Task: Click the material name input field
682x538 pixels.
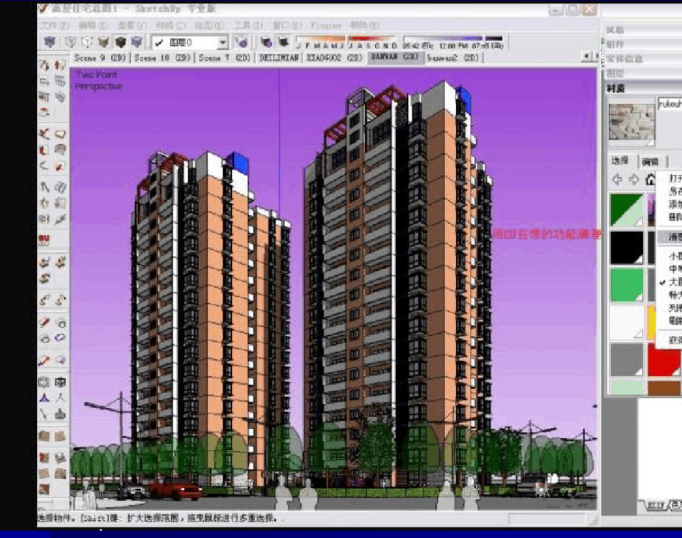Action: pyautogui.click(x=669, y=103)
